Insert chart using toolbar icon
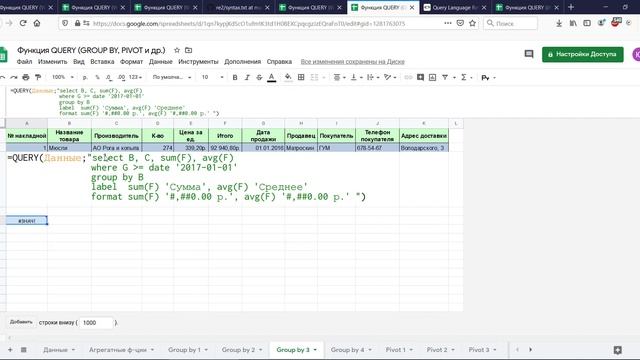The height and width of the screenshot is (360, 640). [432, 77]
